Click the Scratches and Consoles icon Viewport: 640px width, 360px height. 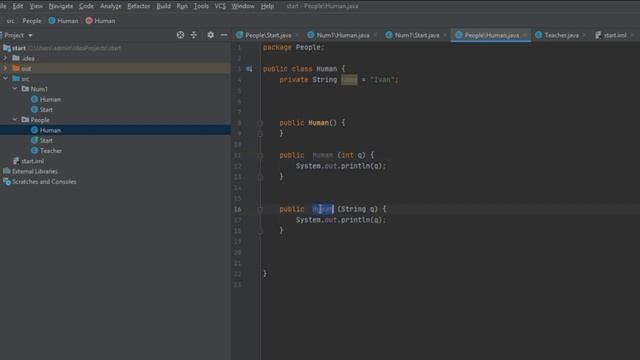[x=7, y=182]
